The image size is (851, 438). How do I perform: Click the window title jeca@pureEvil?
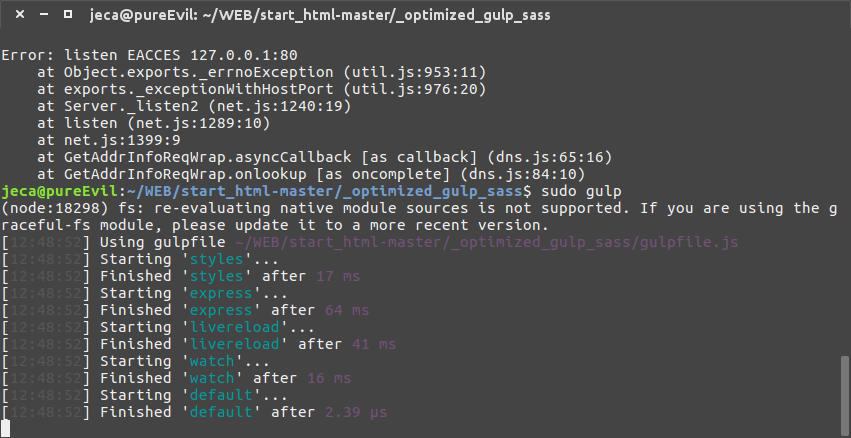point(320,15)
